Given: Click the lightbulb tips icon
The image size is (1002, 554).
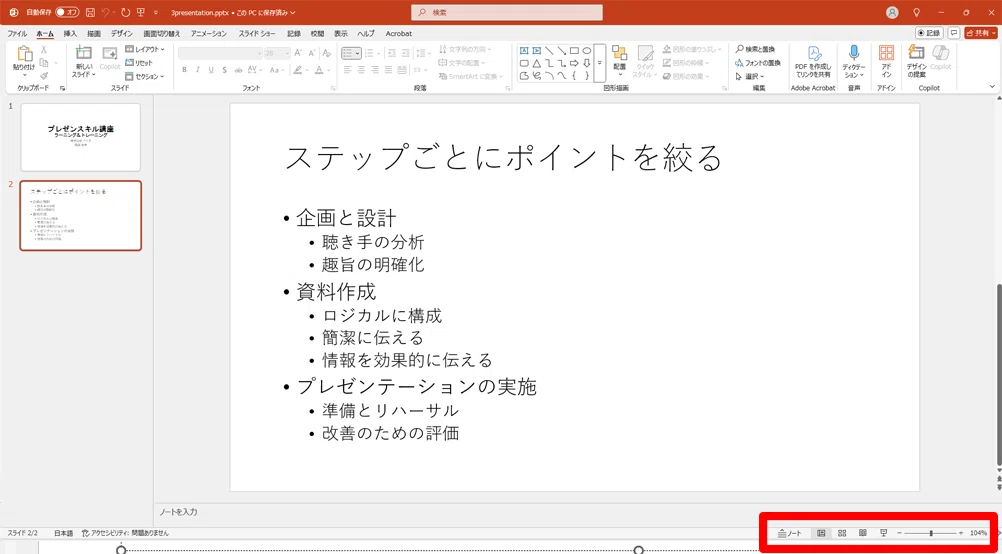Looking at the screenshot, I should (x=917, y=12).
